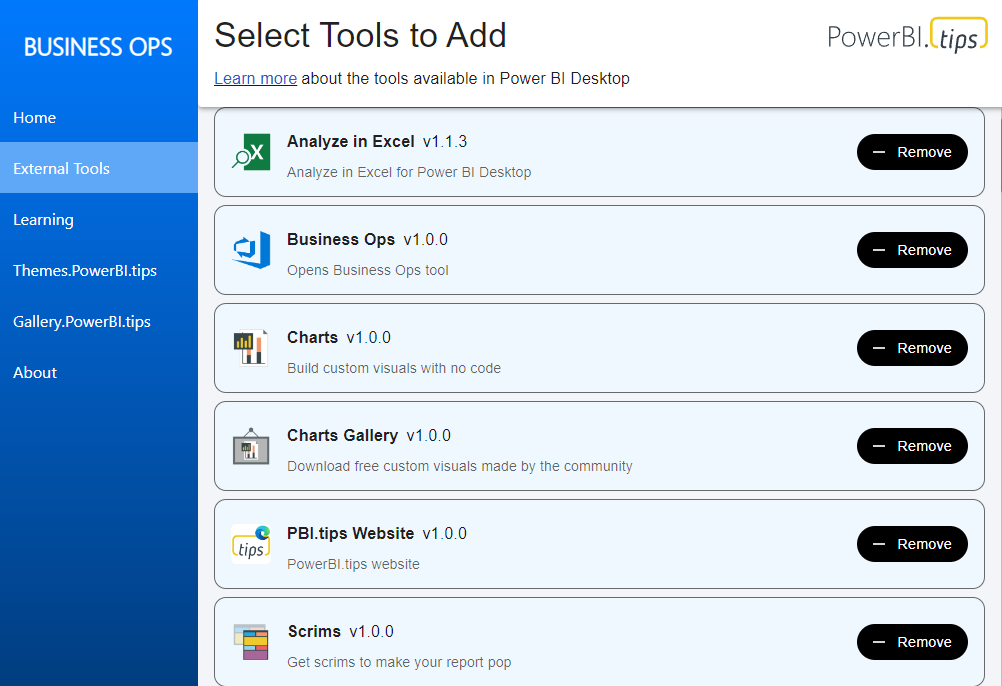Open the About page

[35, 373]
